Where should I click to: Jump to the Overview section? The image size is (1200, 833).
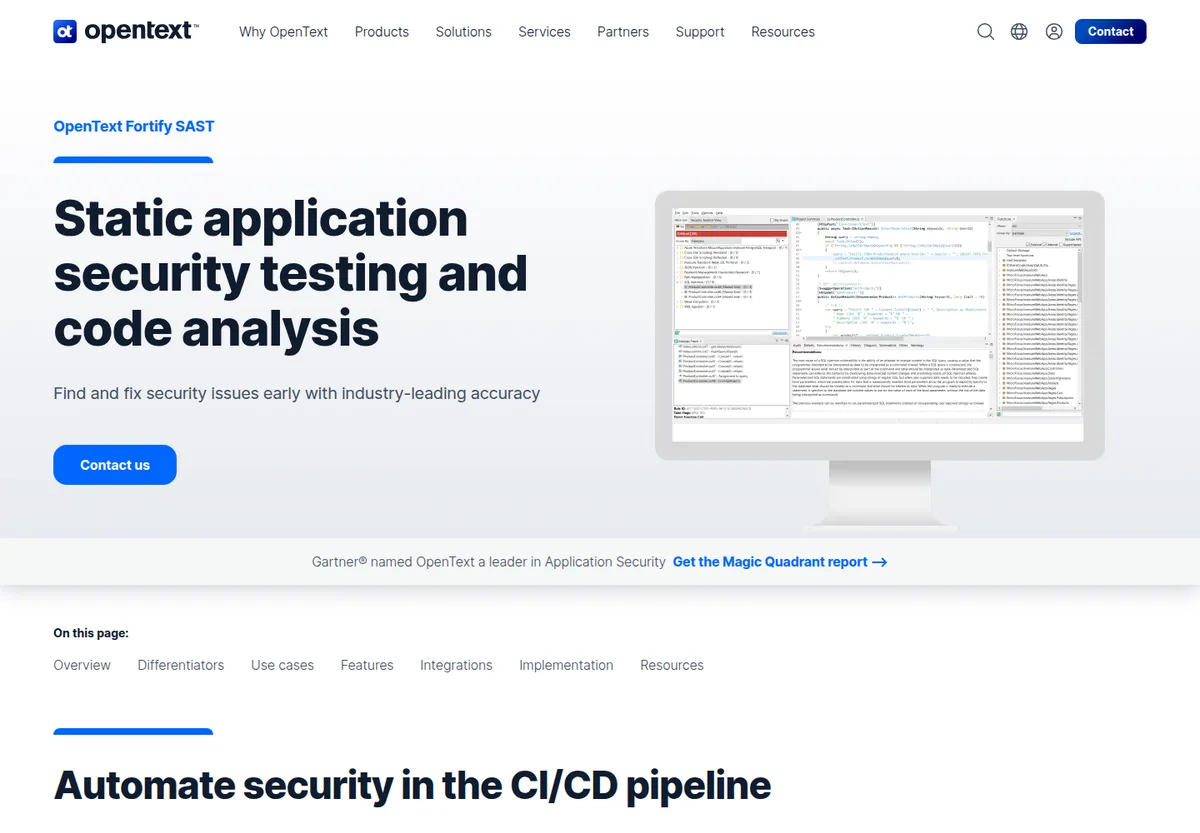[82, 665]
